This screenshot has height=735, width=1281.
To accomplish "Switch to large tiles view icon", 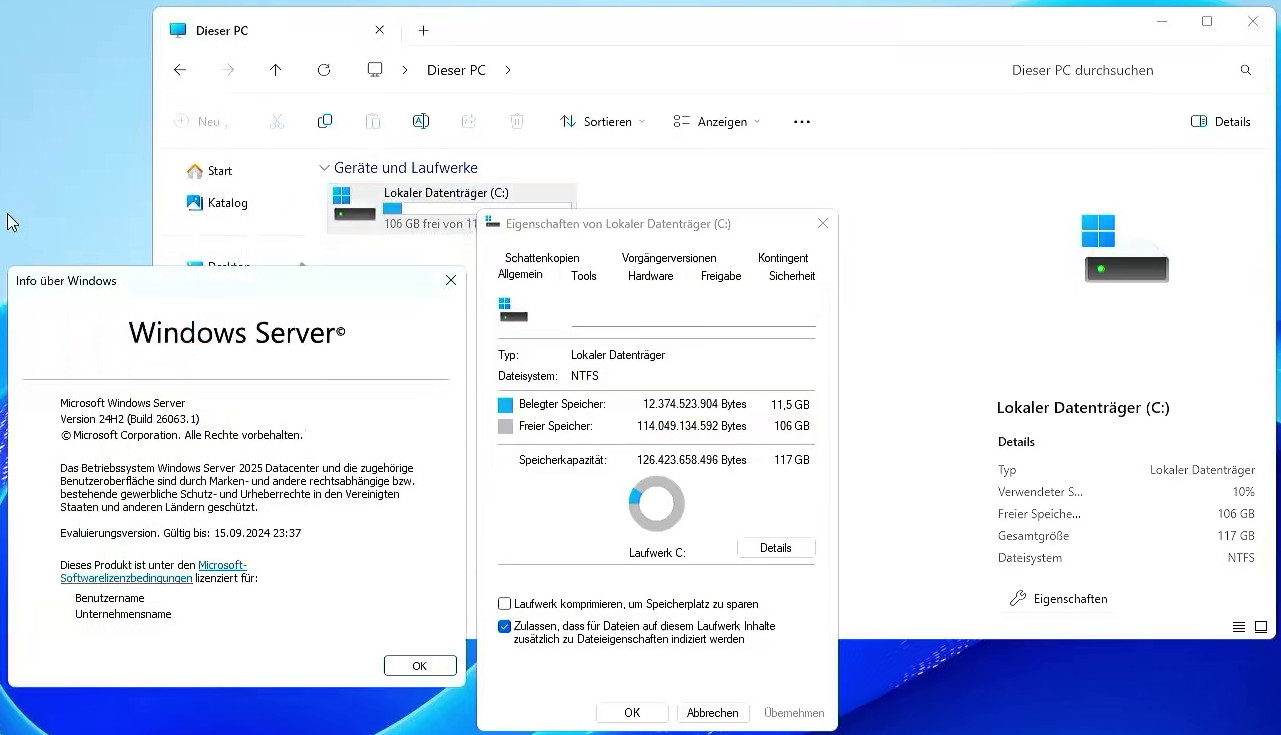I will 1261,627.
